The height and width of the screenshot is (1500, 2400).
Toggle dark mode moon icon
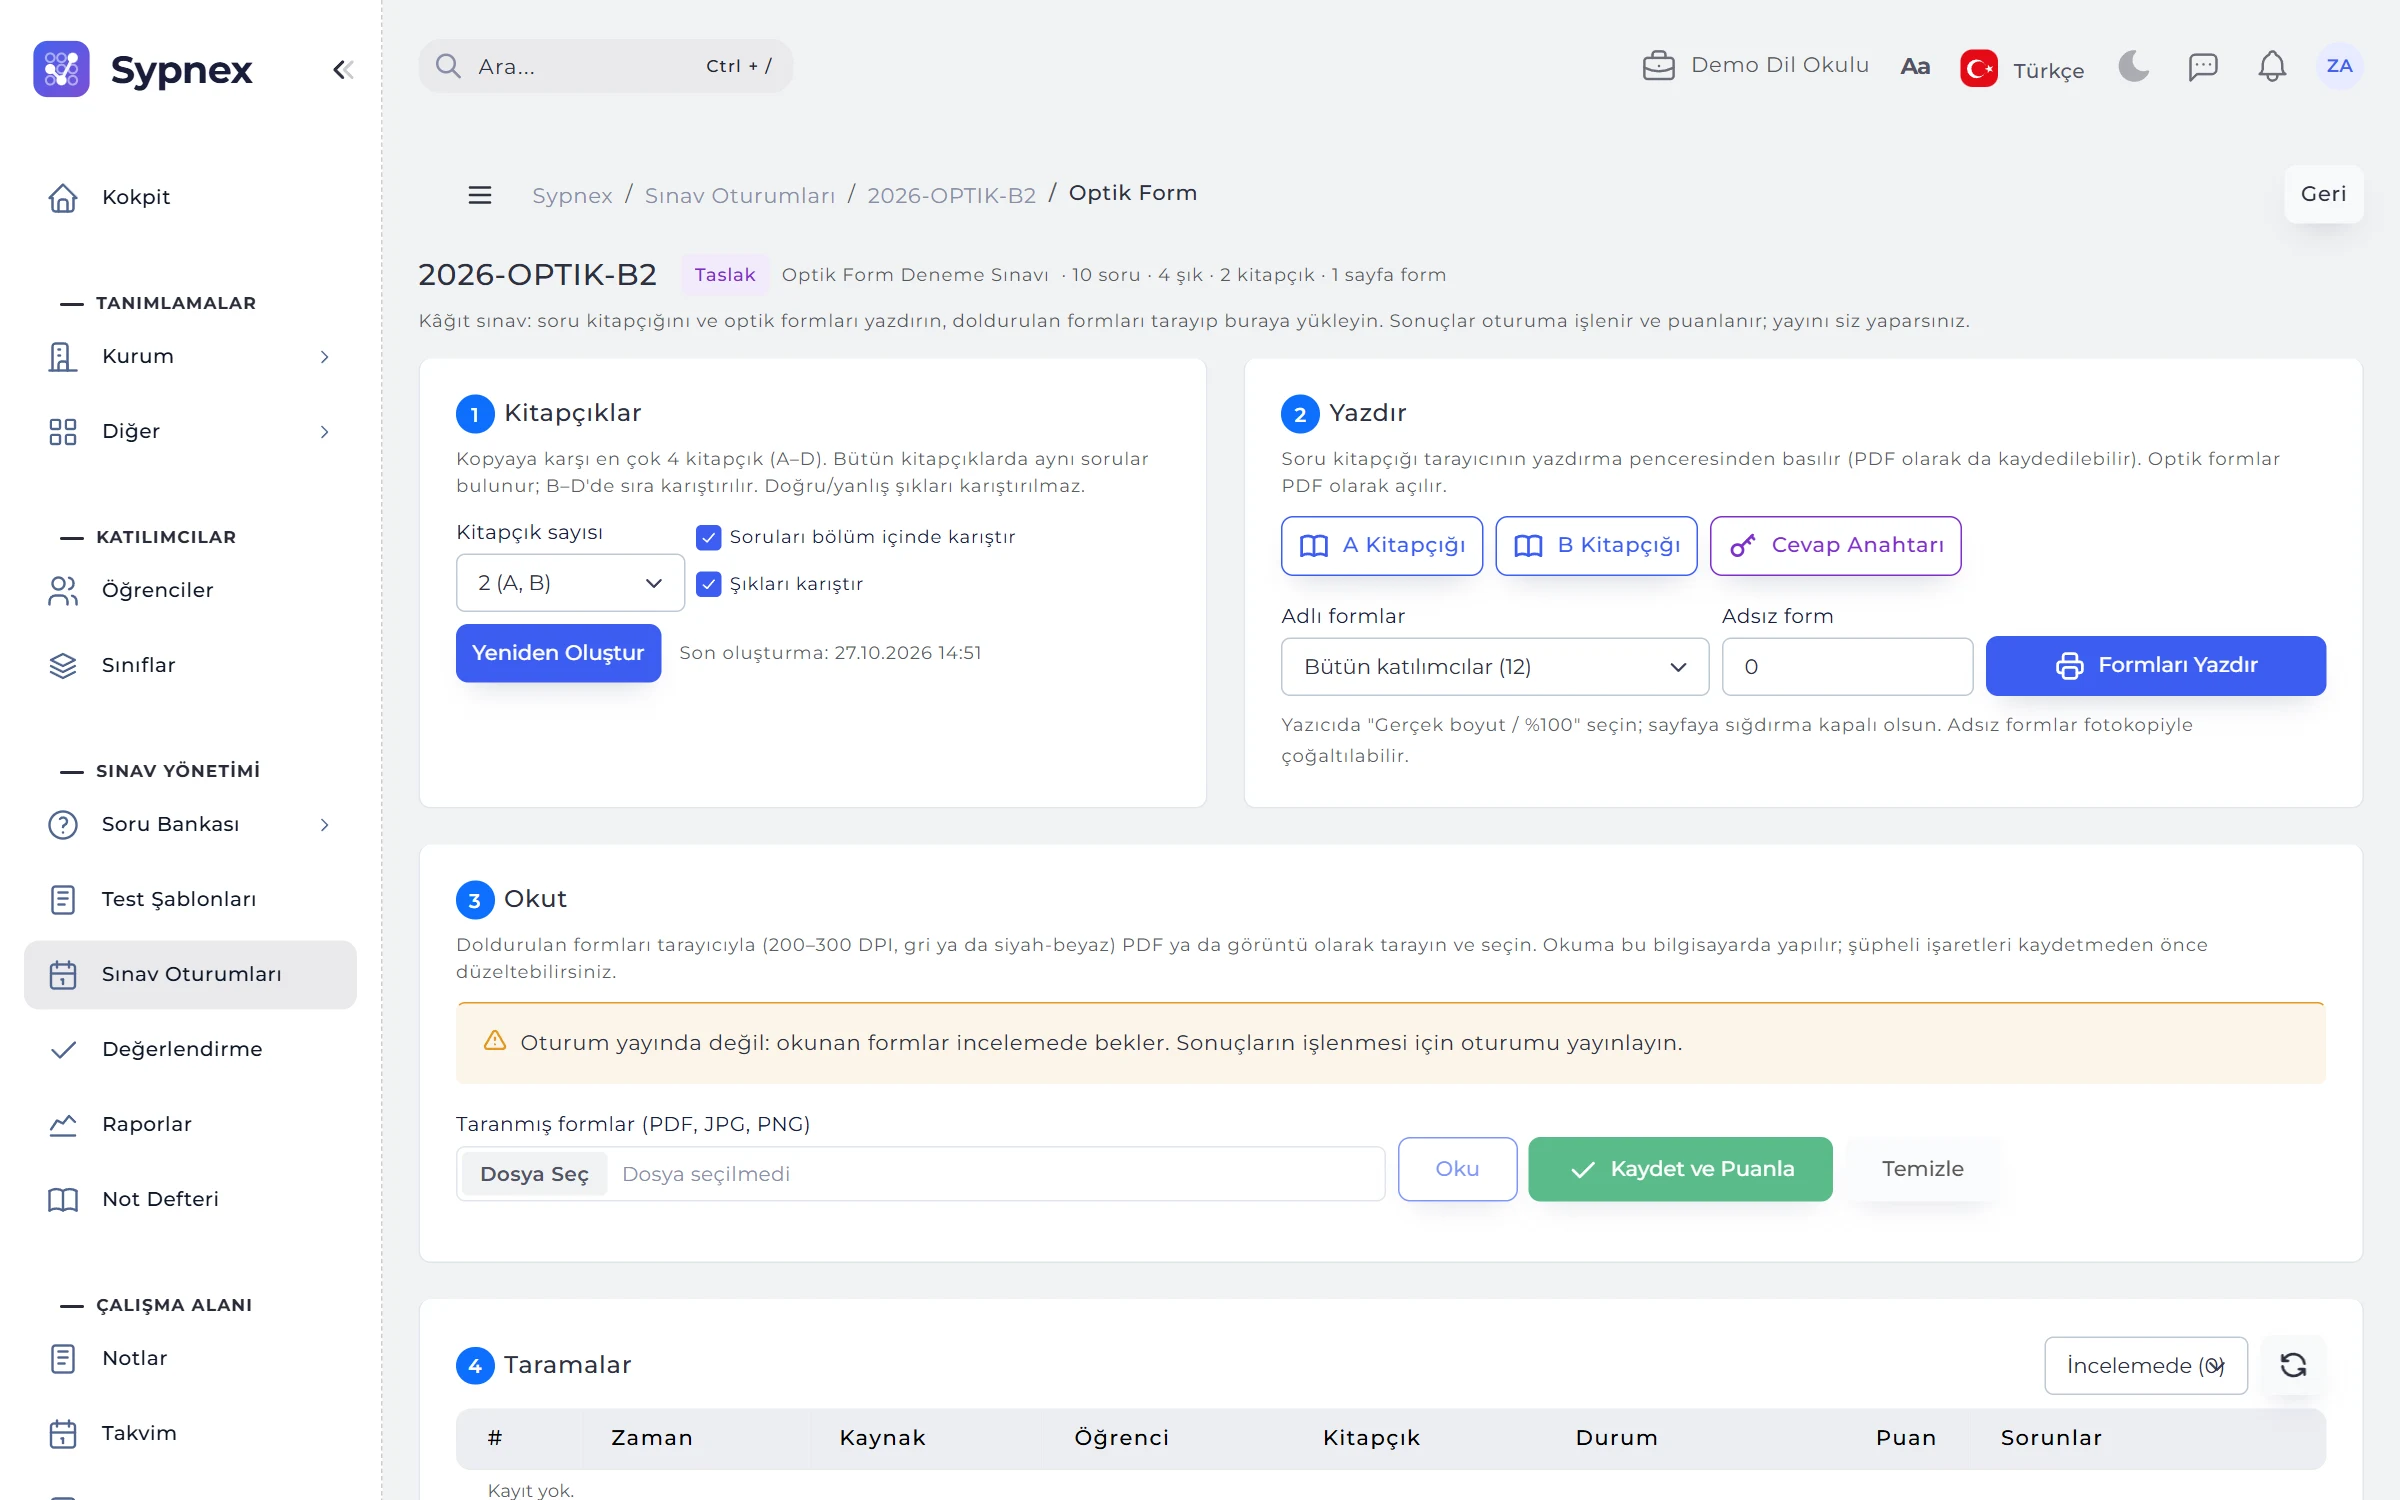click(2133, 66)
